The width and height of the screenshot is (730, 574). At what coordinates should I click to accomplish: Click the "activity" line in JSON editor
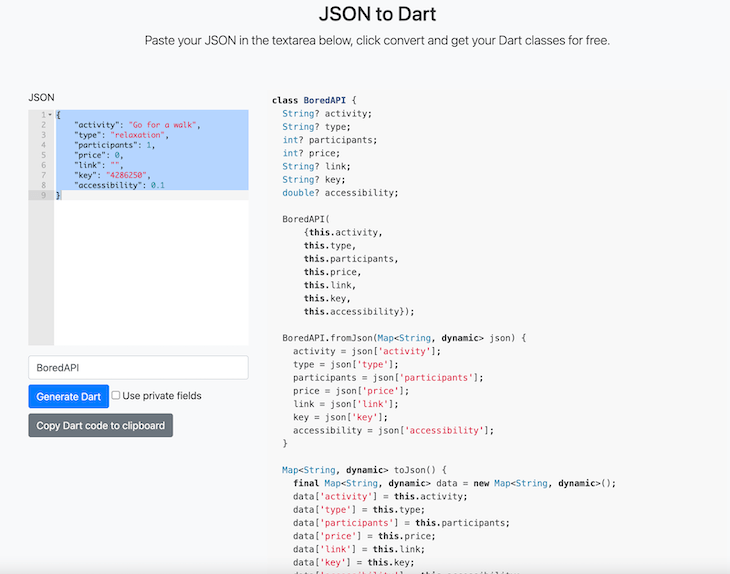click(137, 125)
